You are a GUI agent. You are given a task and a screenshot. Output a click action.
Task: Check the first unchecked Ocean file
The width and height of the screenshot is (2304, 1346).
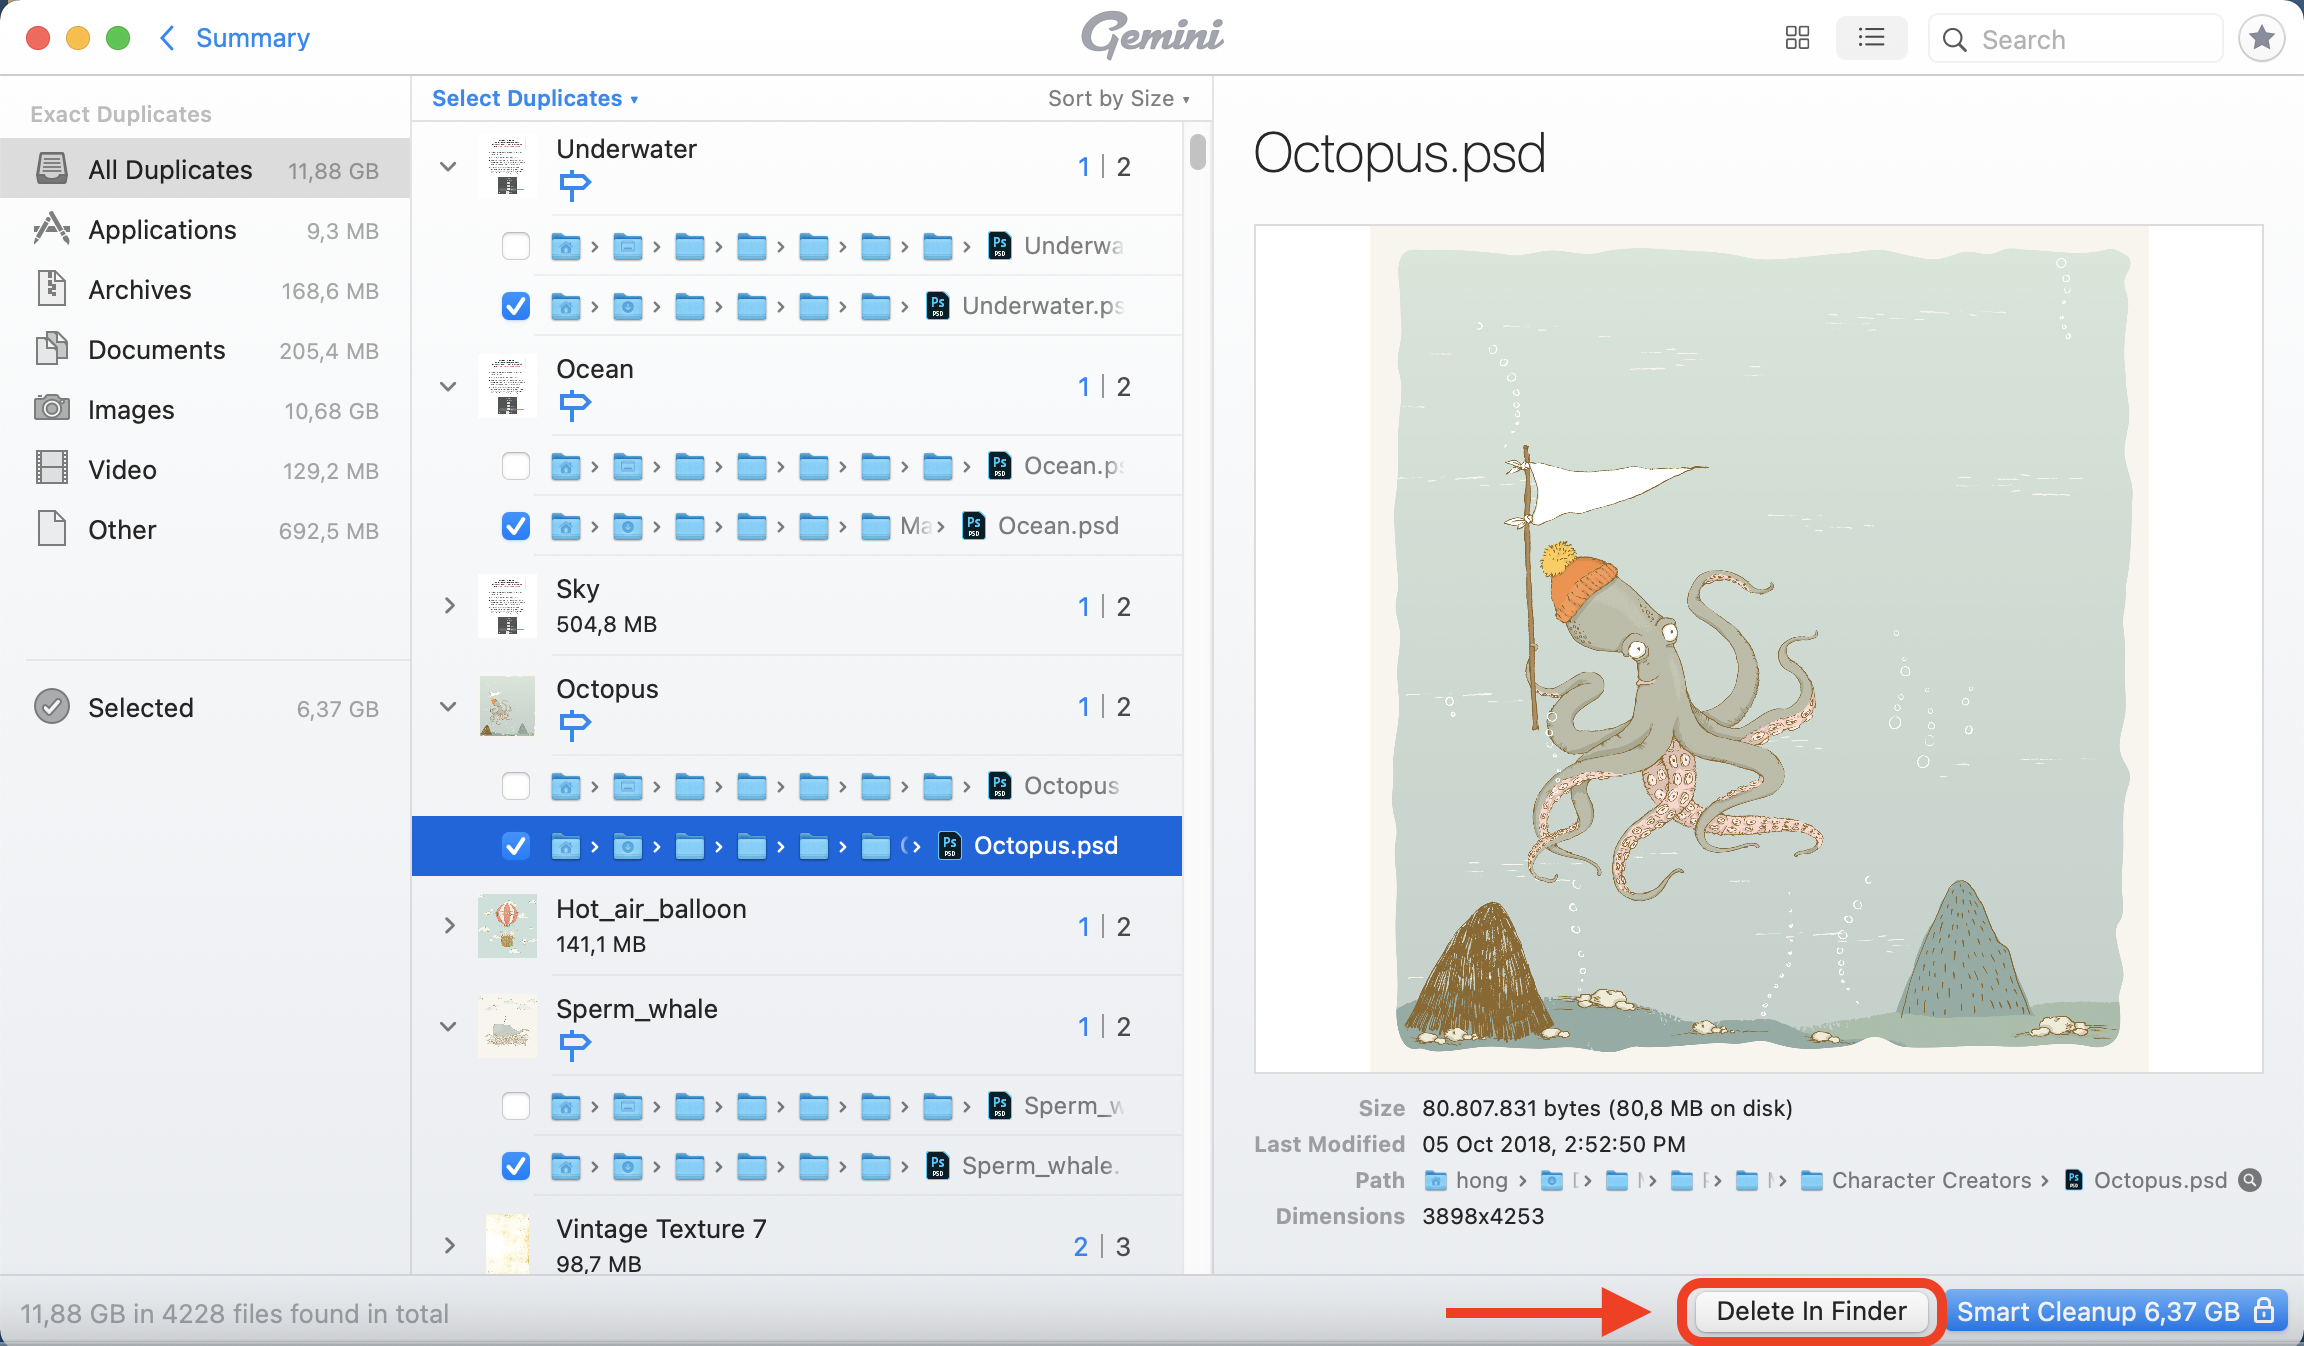516,466
